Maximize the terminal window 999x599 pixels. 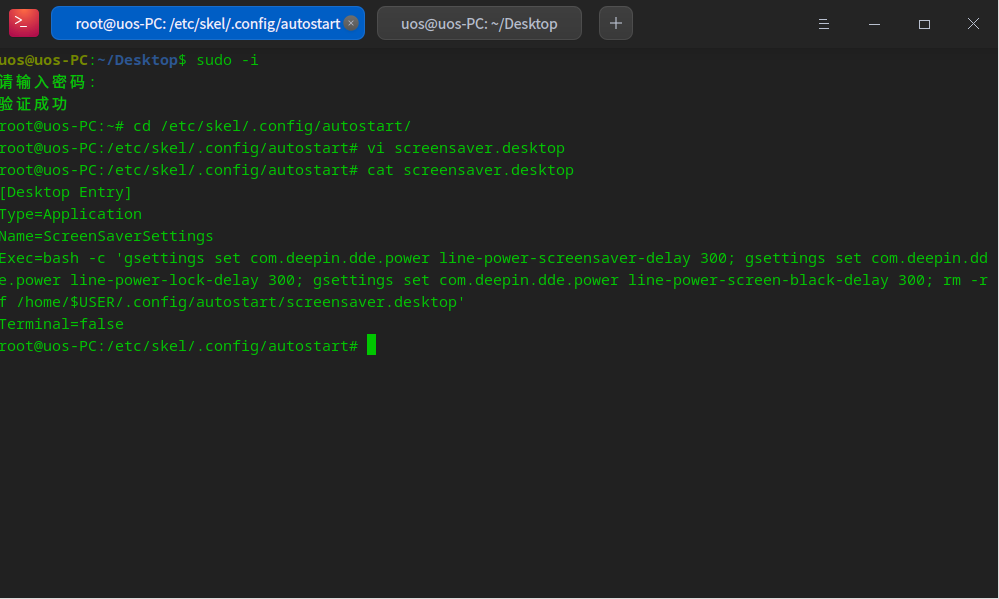(924, 24)
